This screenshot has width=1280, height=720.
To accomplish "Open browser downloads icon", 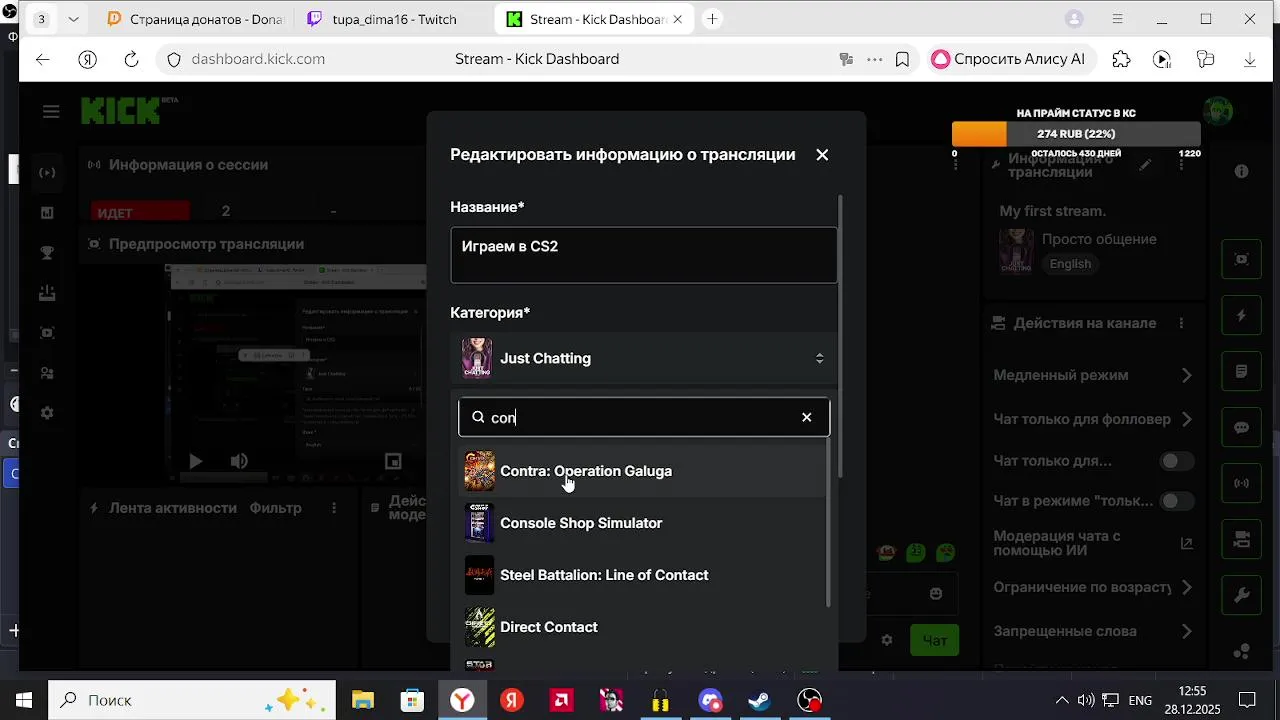I will 1250,60.
